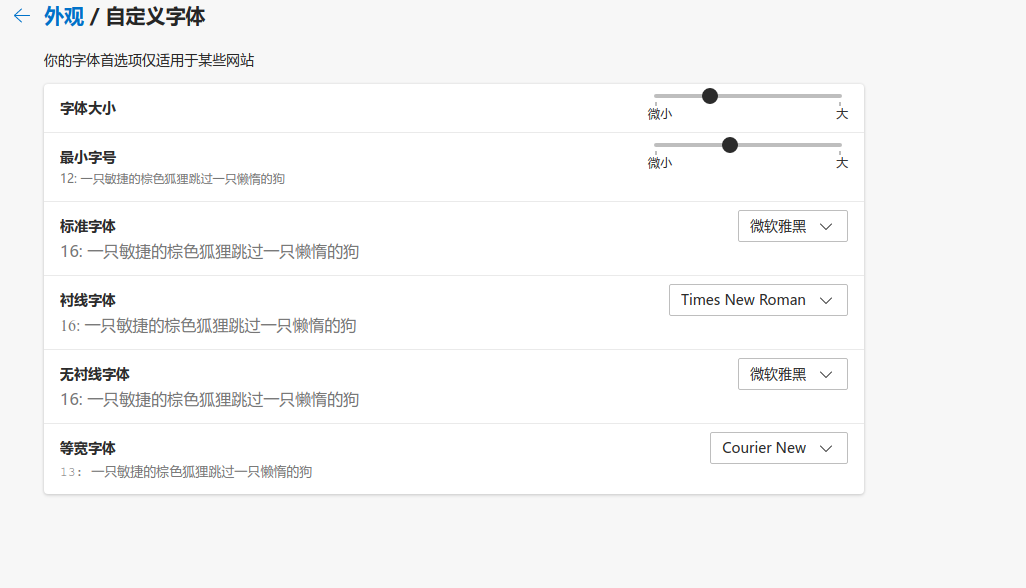
Task: Open the 无衬线字体 font dropdown
Action: click(x=792, y=374)
